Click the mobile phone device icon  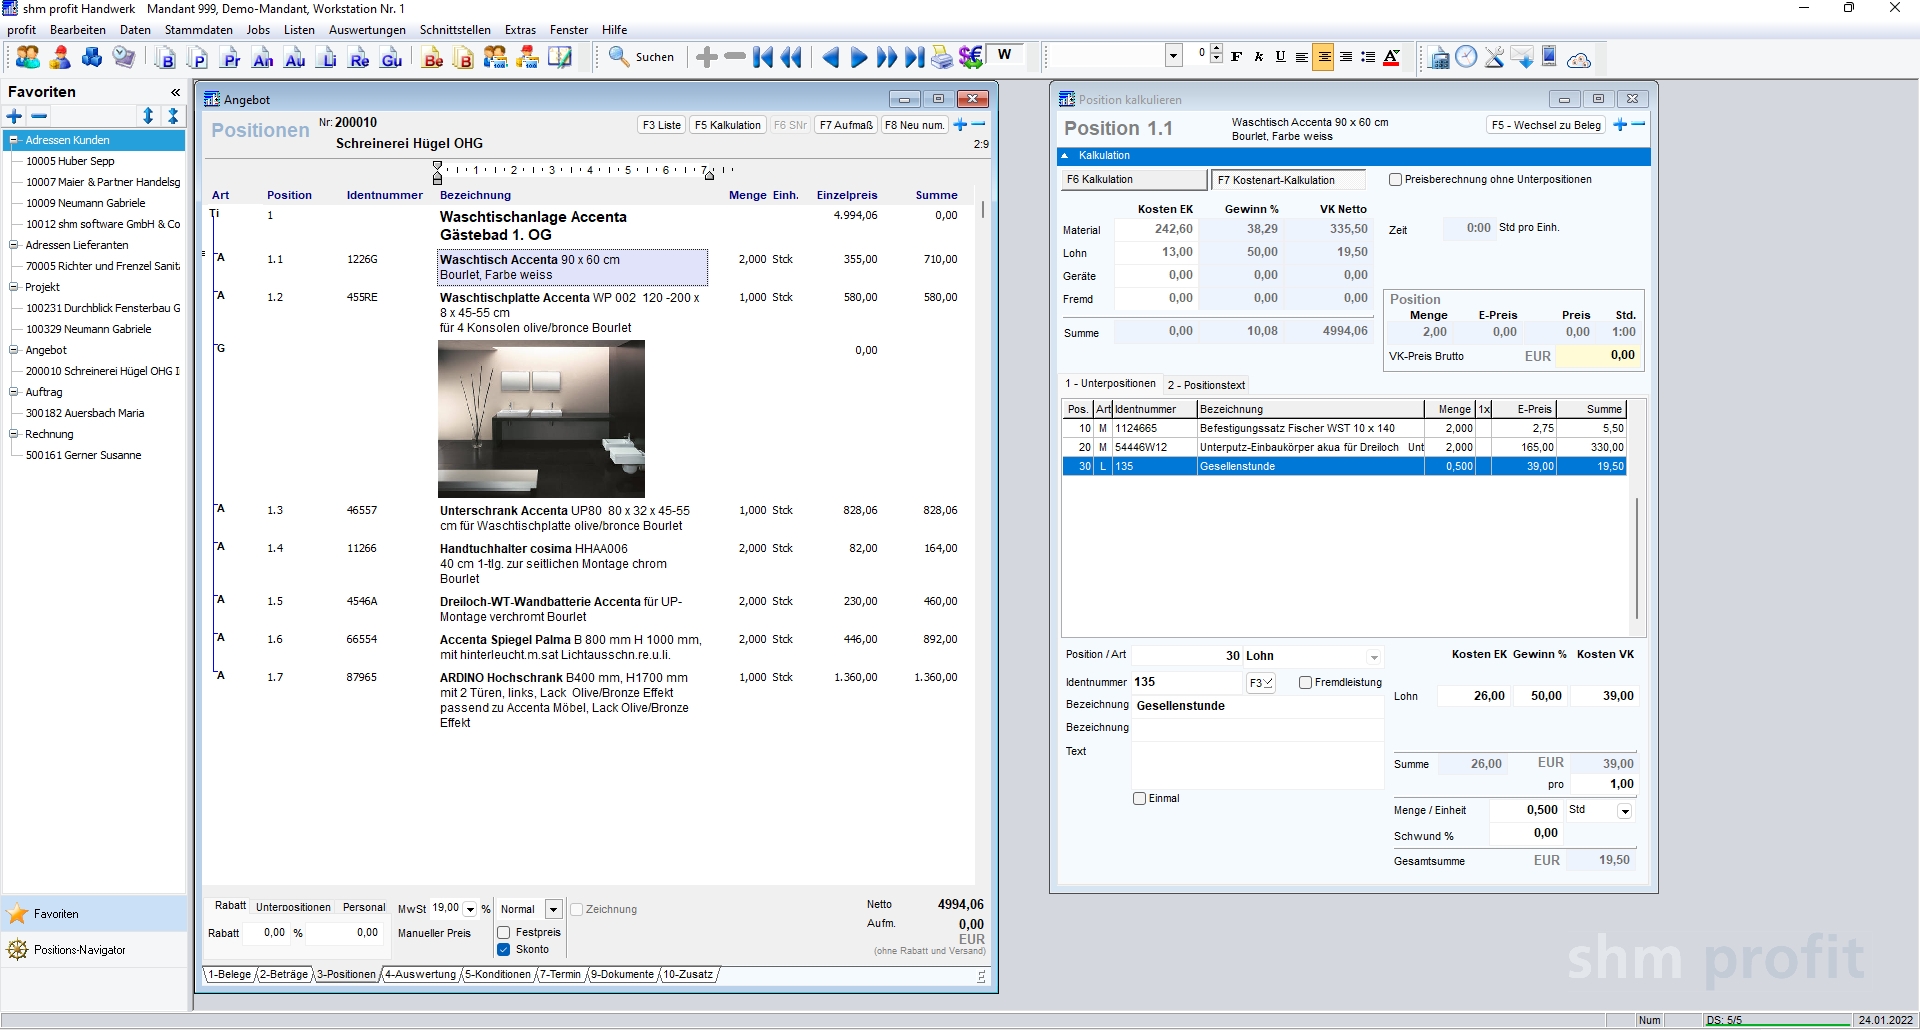click(x=1549, y=56)
